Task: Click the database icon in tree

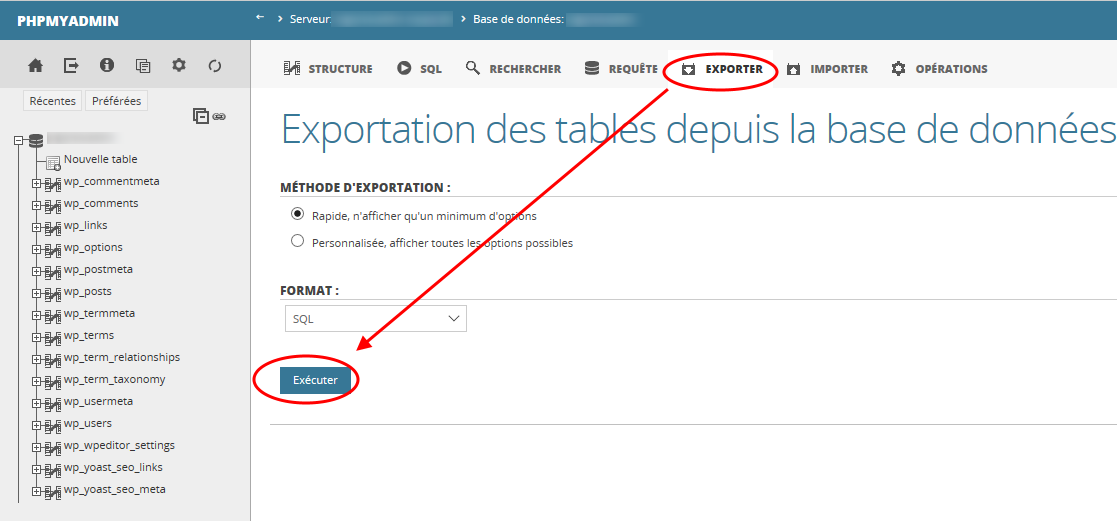Action: pyautogui.click(x=36, y=140)
